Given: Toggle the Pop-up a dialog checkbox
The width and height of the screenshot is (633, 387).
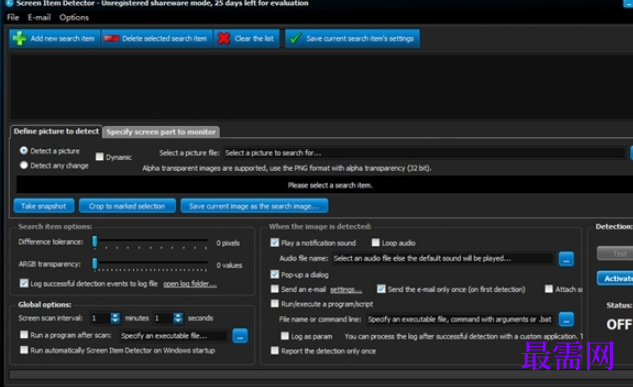Looking at the screenshot, I should 275,274.
